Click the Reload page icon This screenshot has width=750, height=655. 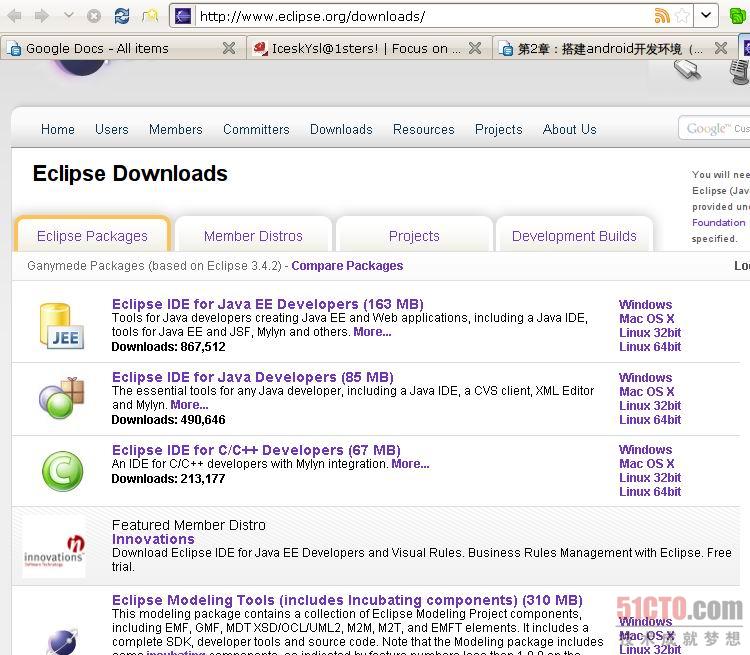(122, 16)
